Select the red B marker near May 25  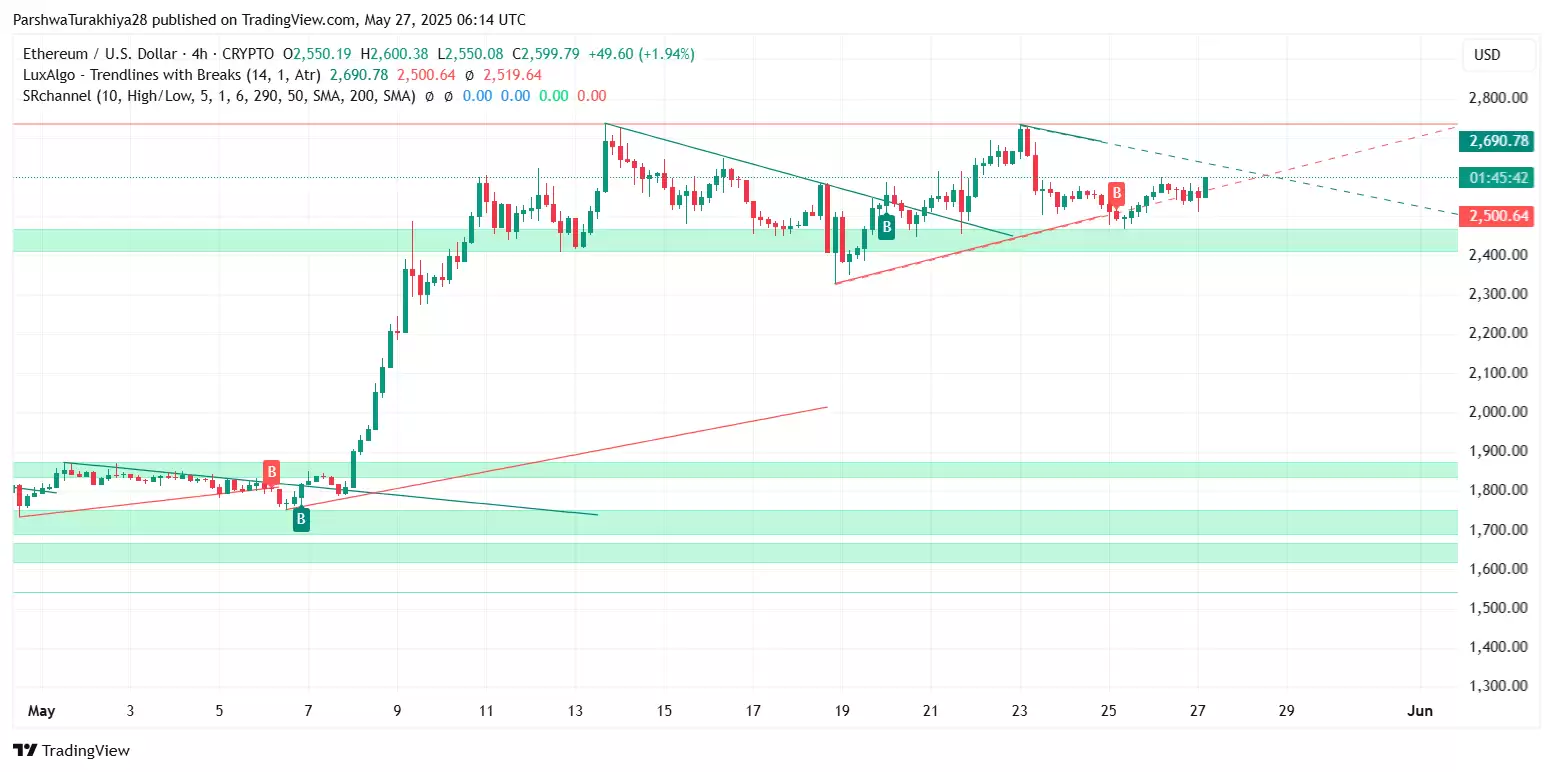click(x=1116, y=194)
